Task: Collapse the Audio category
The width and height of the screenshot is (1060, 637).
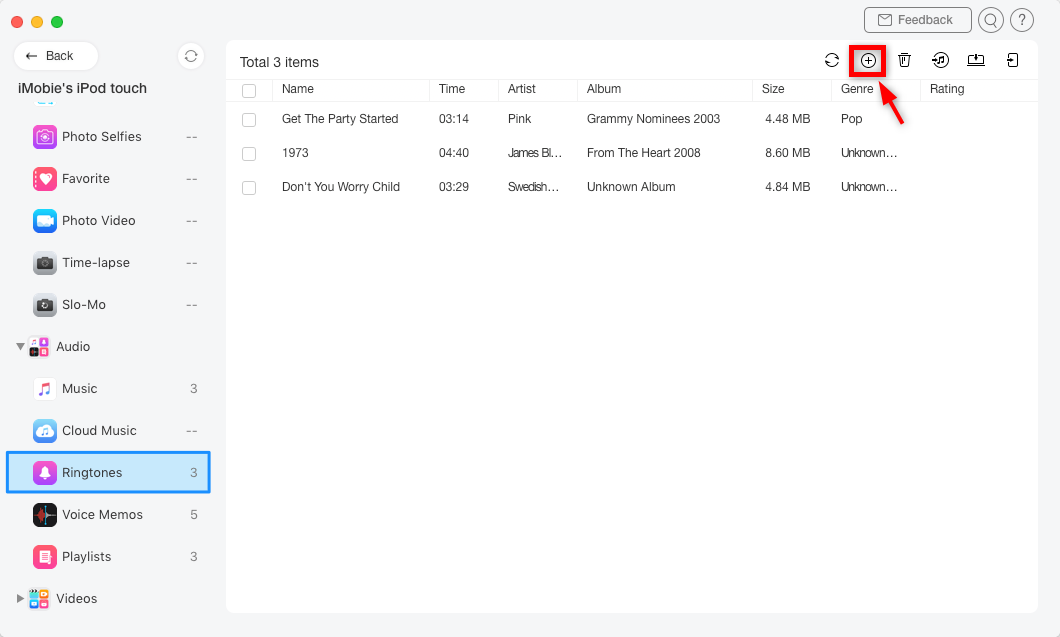Action: 21,347
